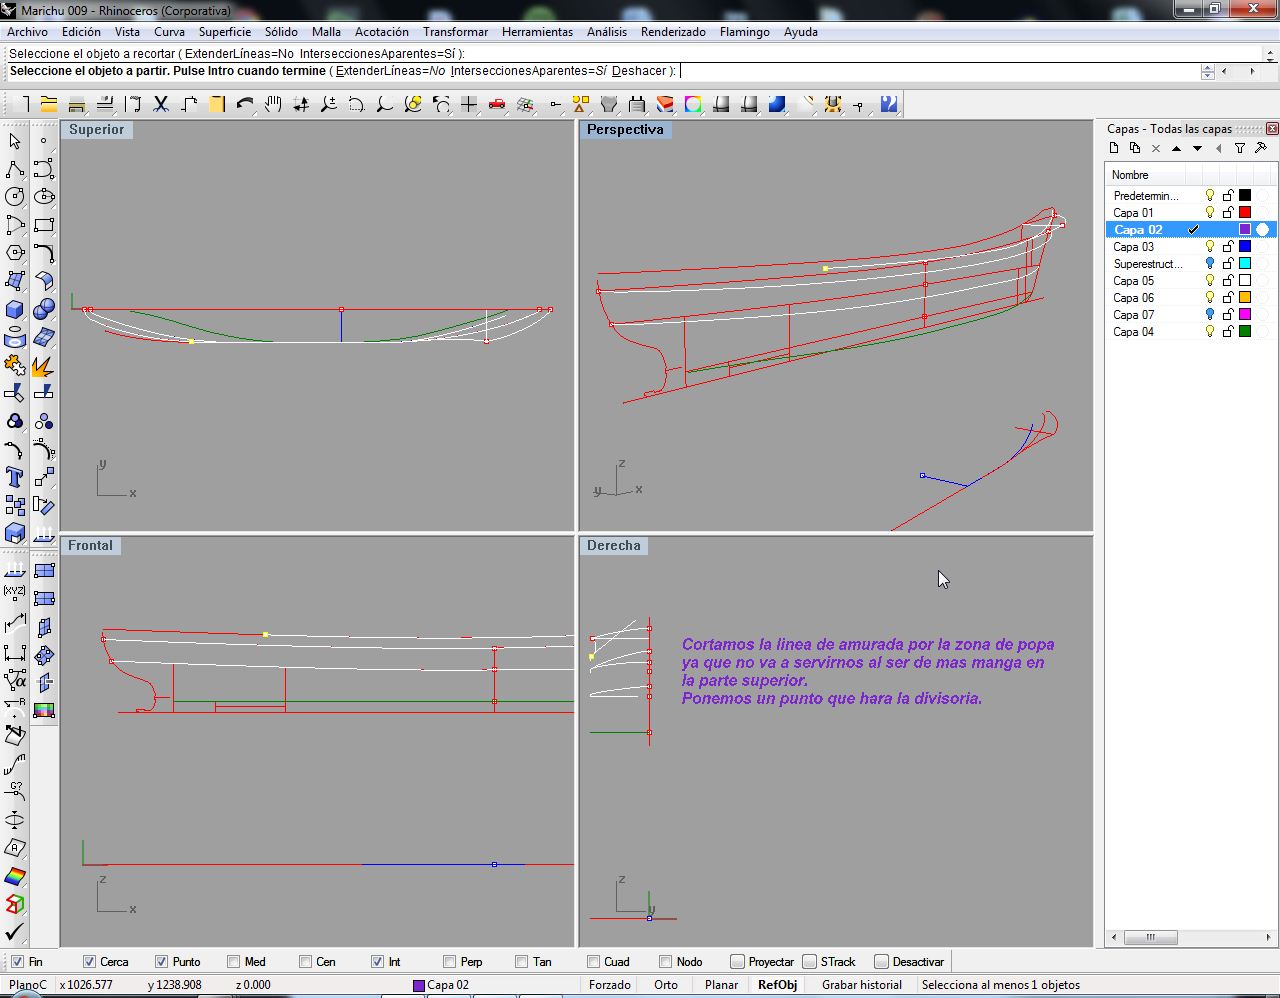
Task: Open the Flamingo menu
Action: [x=744, y=32]
